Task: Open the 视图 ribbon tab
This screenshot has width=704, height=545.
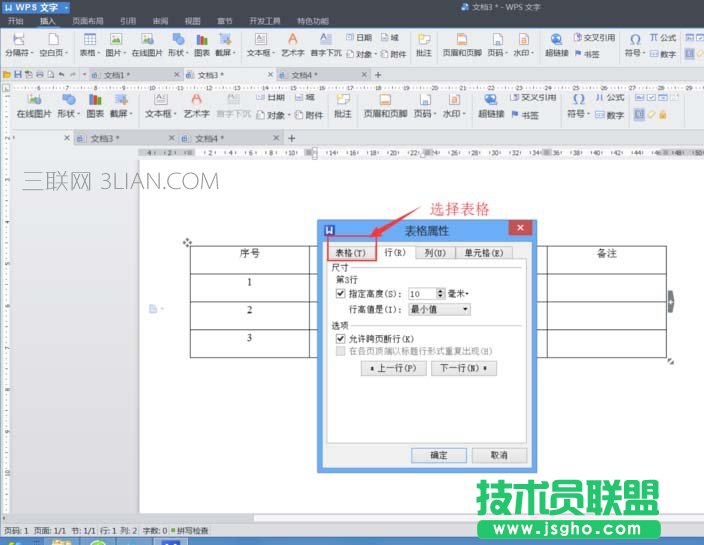Action: [192, 21]
